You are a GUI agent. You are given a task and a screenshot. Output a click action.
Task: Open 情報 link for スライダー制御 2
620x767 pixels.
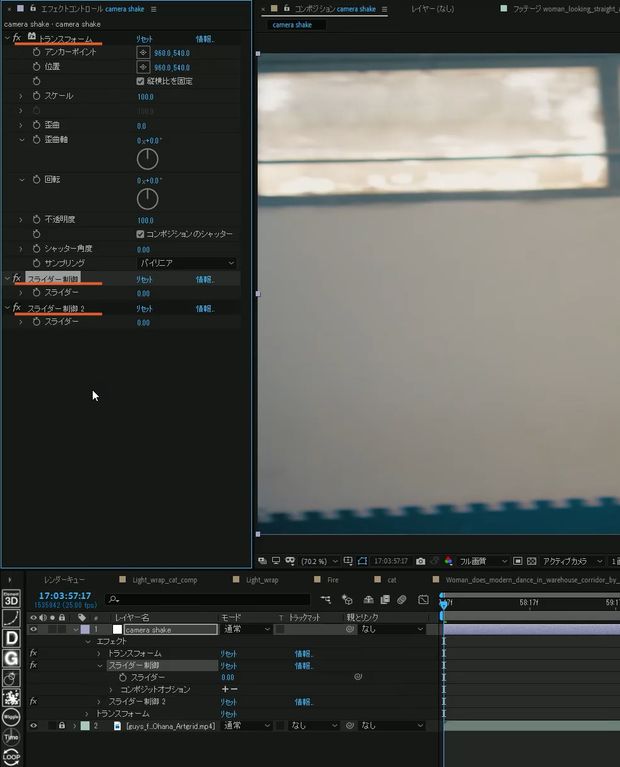[205, 309]
